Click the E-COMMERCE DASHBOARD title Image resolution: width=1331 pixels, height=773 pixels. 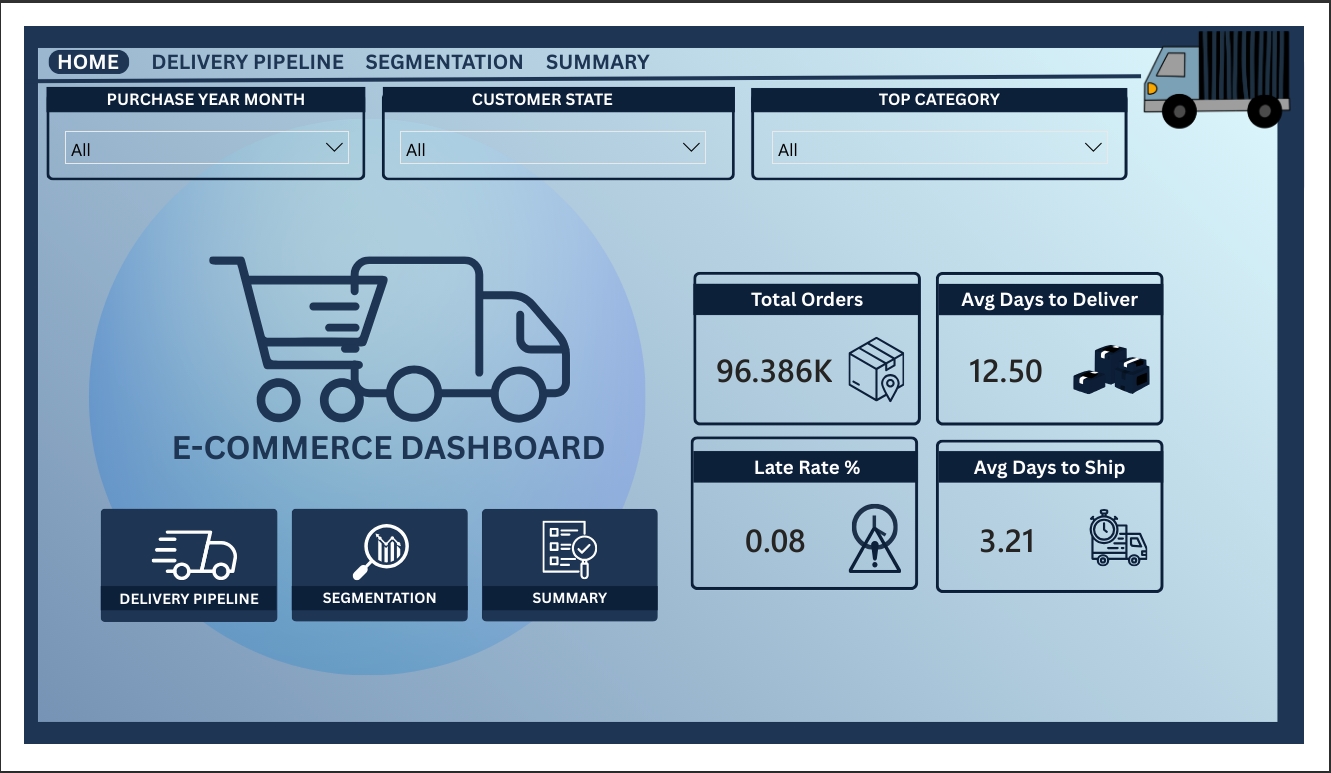click(389, 447)
